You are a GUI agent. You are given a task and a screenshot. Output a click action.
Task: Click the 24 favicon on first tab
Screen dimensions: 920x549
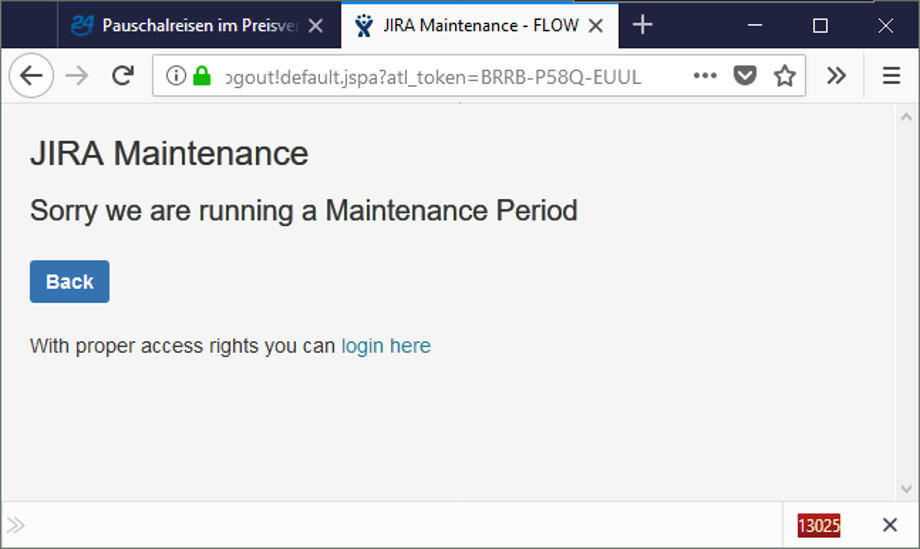point(82,25)
